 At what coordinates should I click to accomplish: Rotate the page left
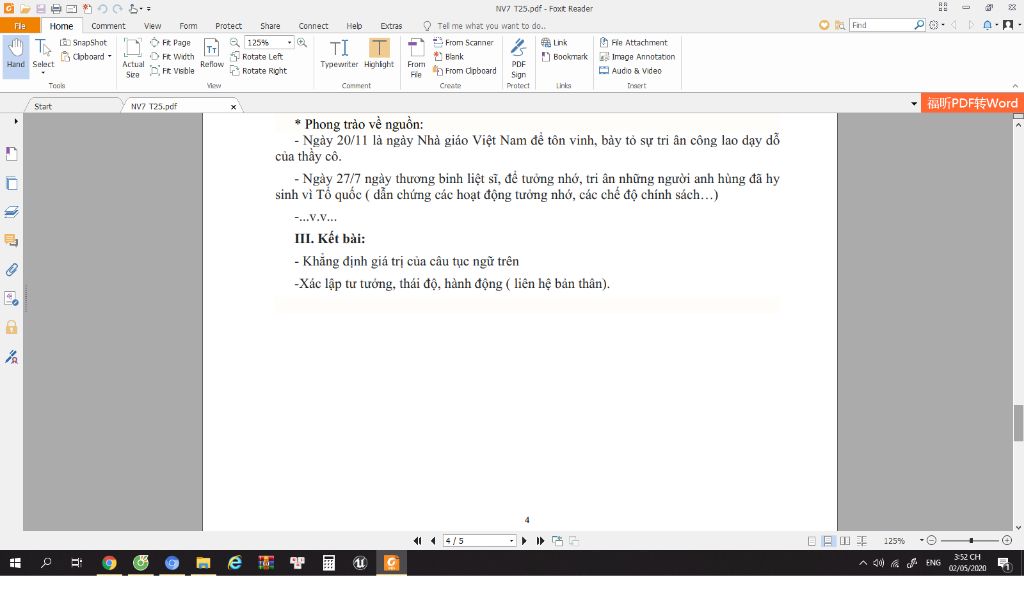coord(256,57)
